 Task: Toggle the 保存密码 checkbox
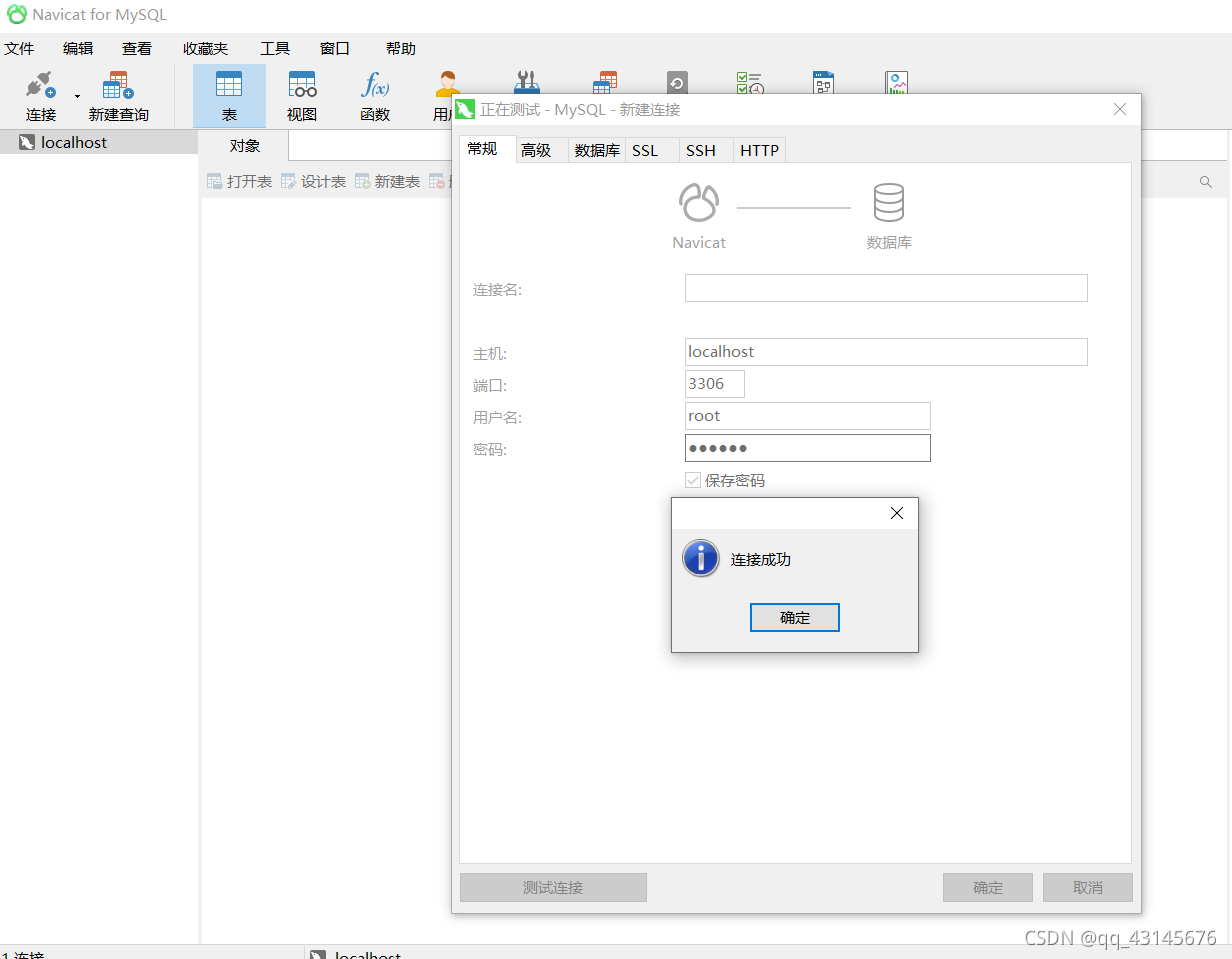(x=693, y=480)
